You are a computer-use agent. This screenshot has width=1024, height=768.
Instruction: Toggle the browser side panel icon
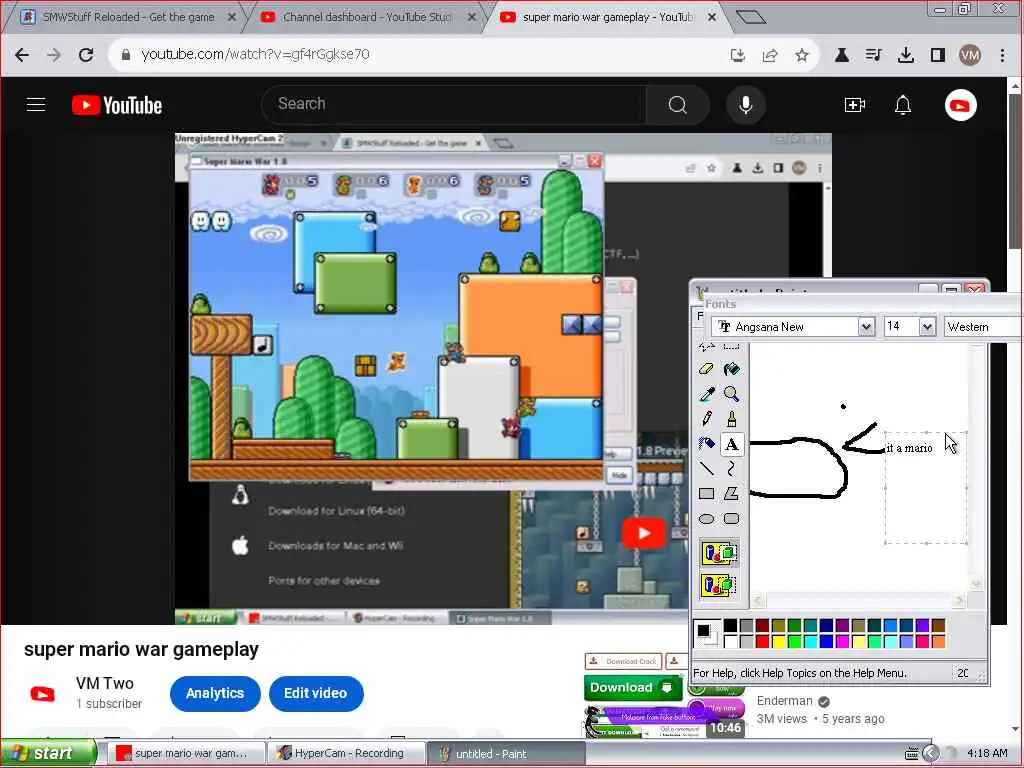(x=938, y=56)
